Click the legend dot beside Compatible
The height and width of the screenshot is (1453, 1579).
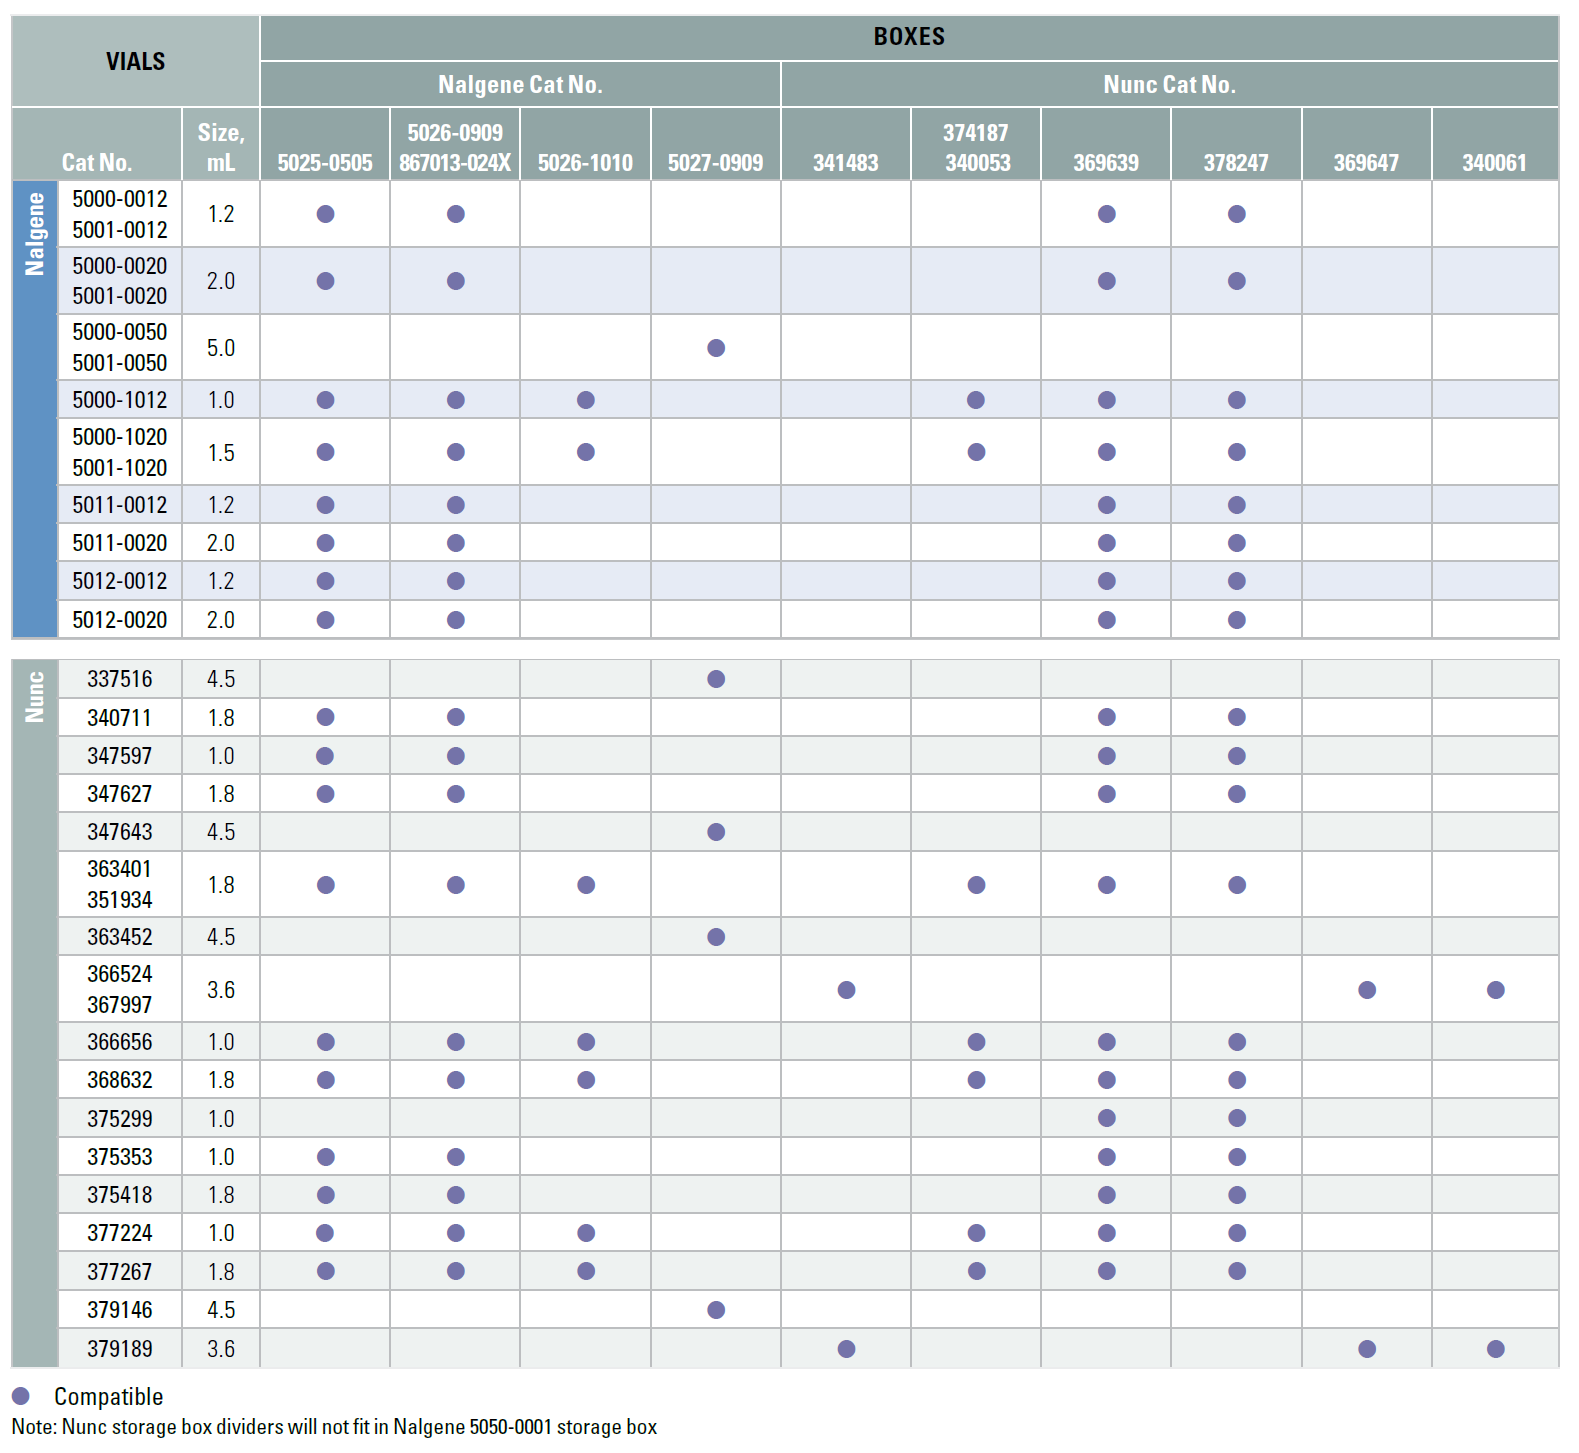coord(21,1396)
